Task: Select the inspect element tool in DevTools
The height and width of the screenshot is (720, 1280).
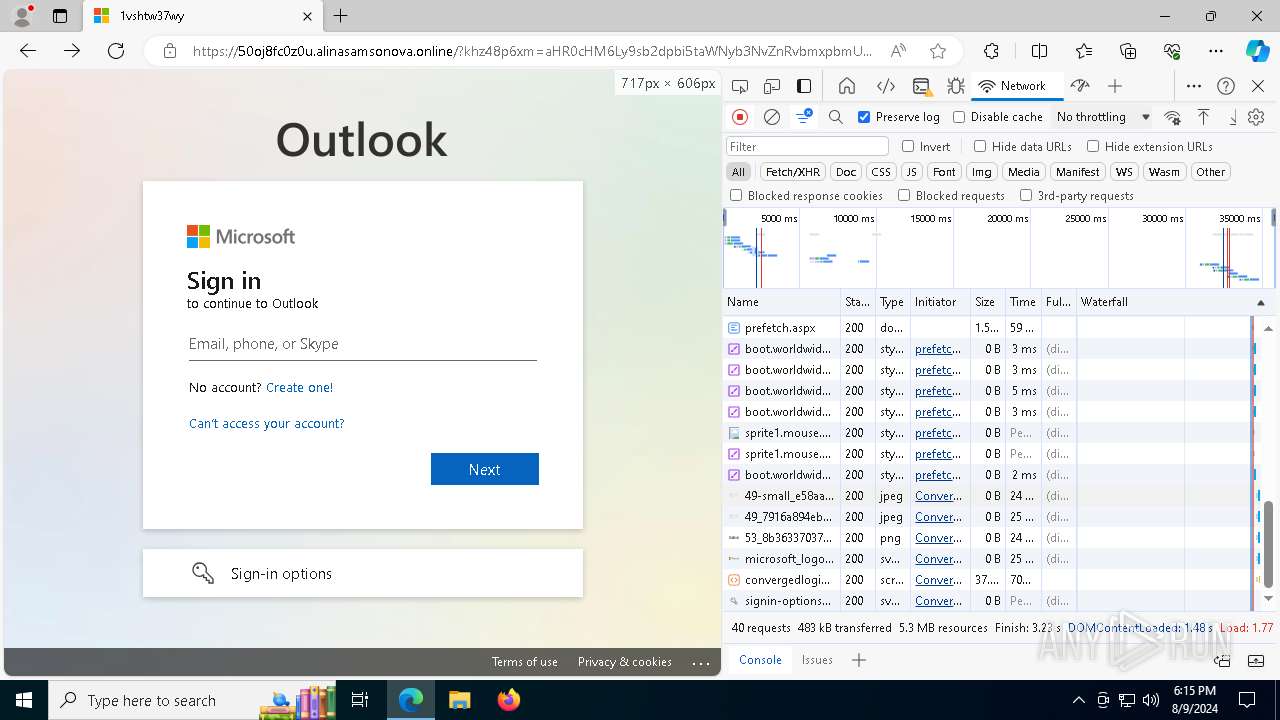Action: (740, 86)
